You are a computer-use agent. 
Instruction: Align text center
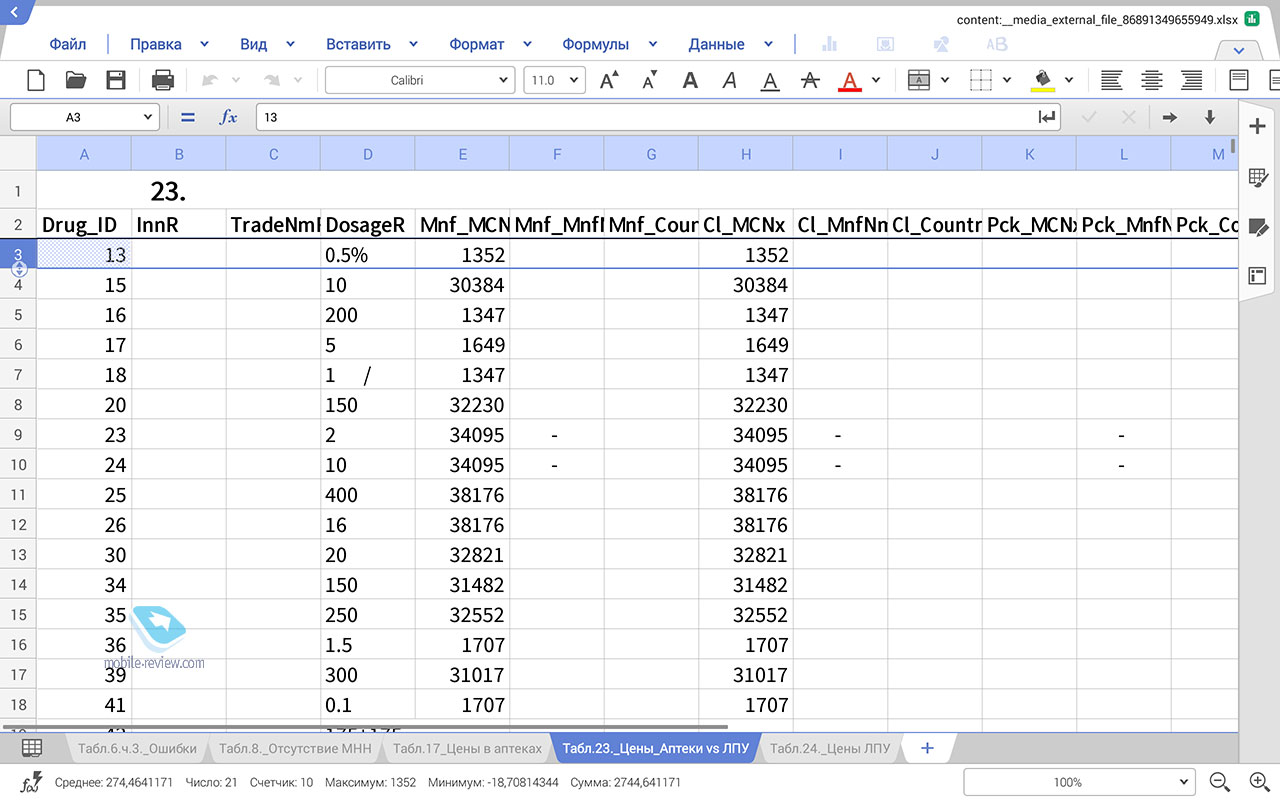click(x=1152, y=80)
